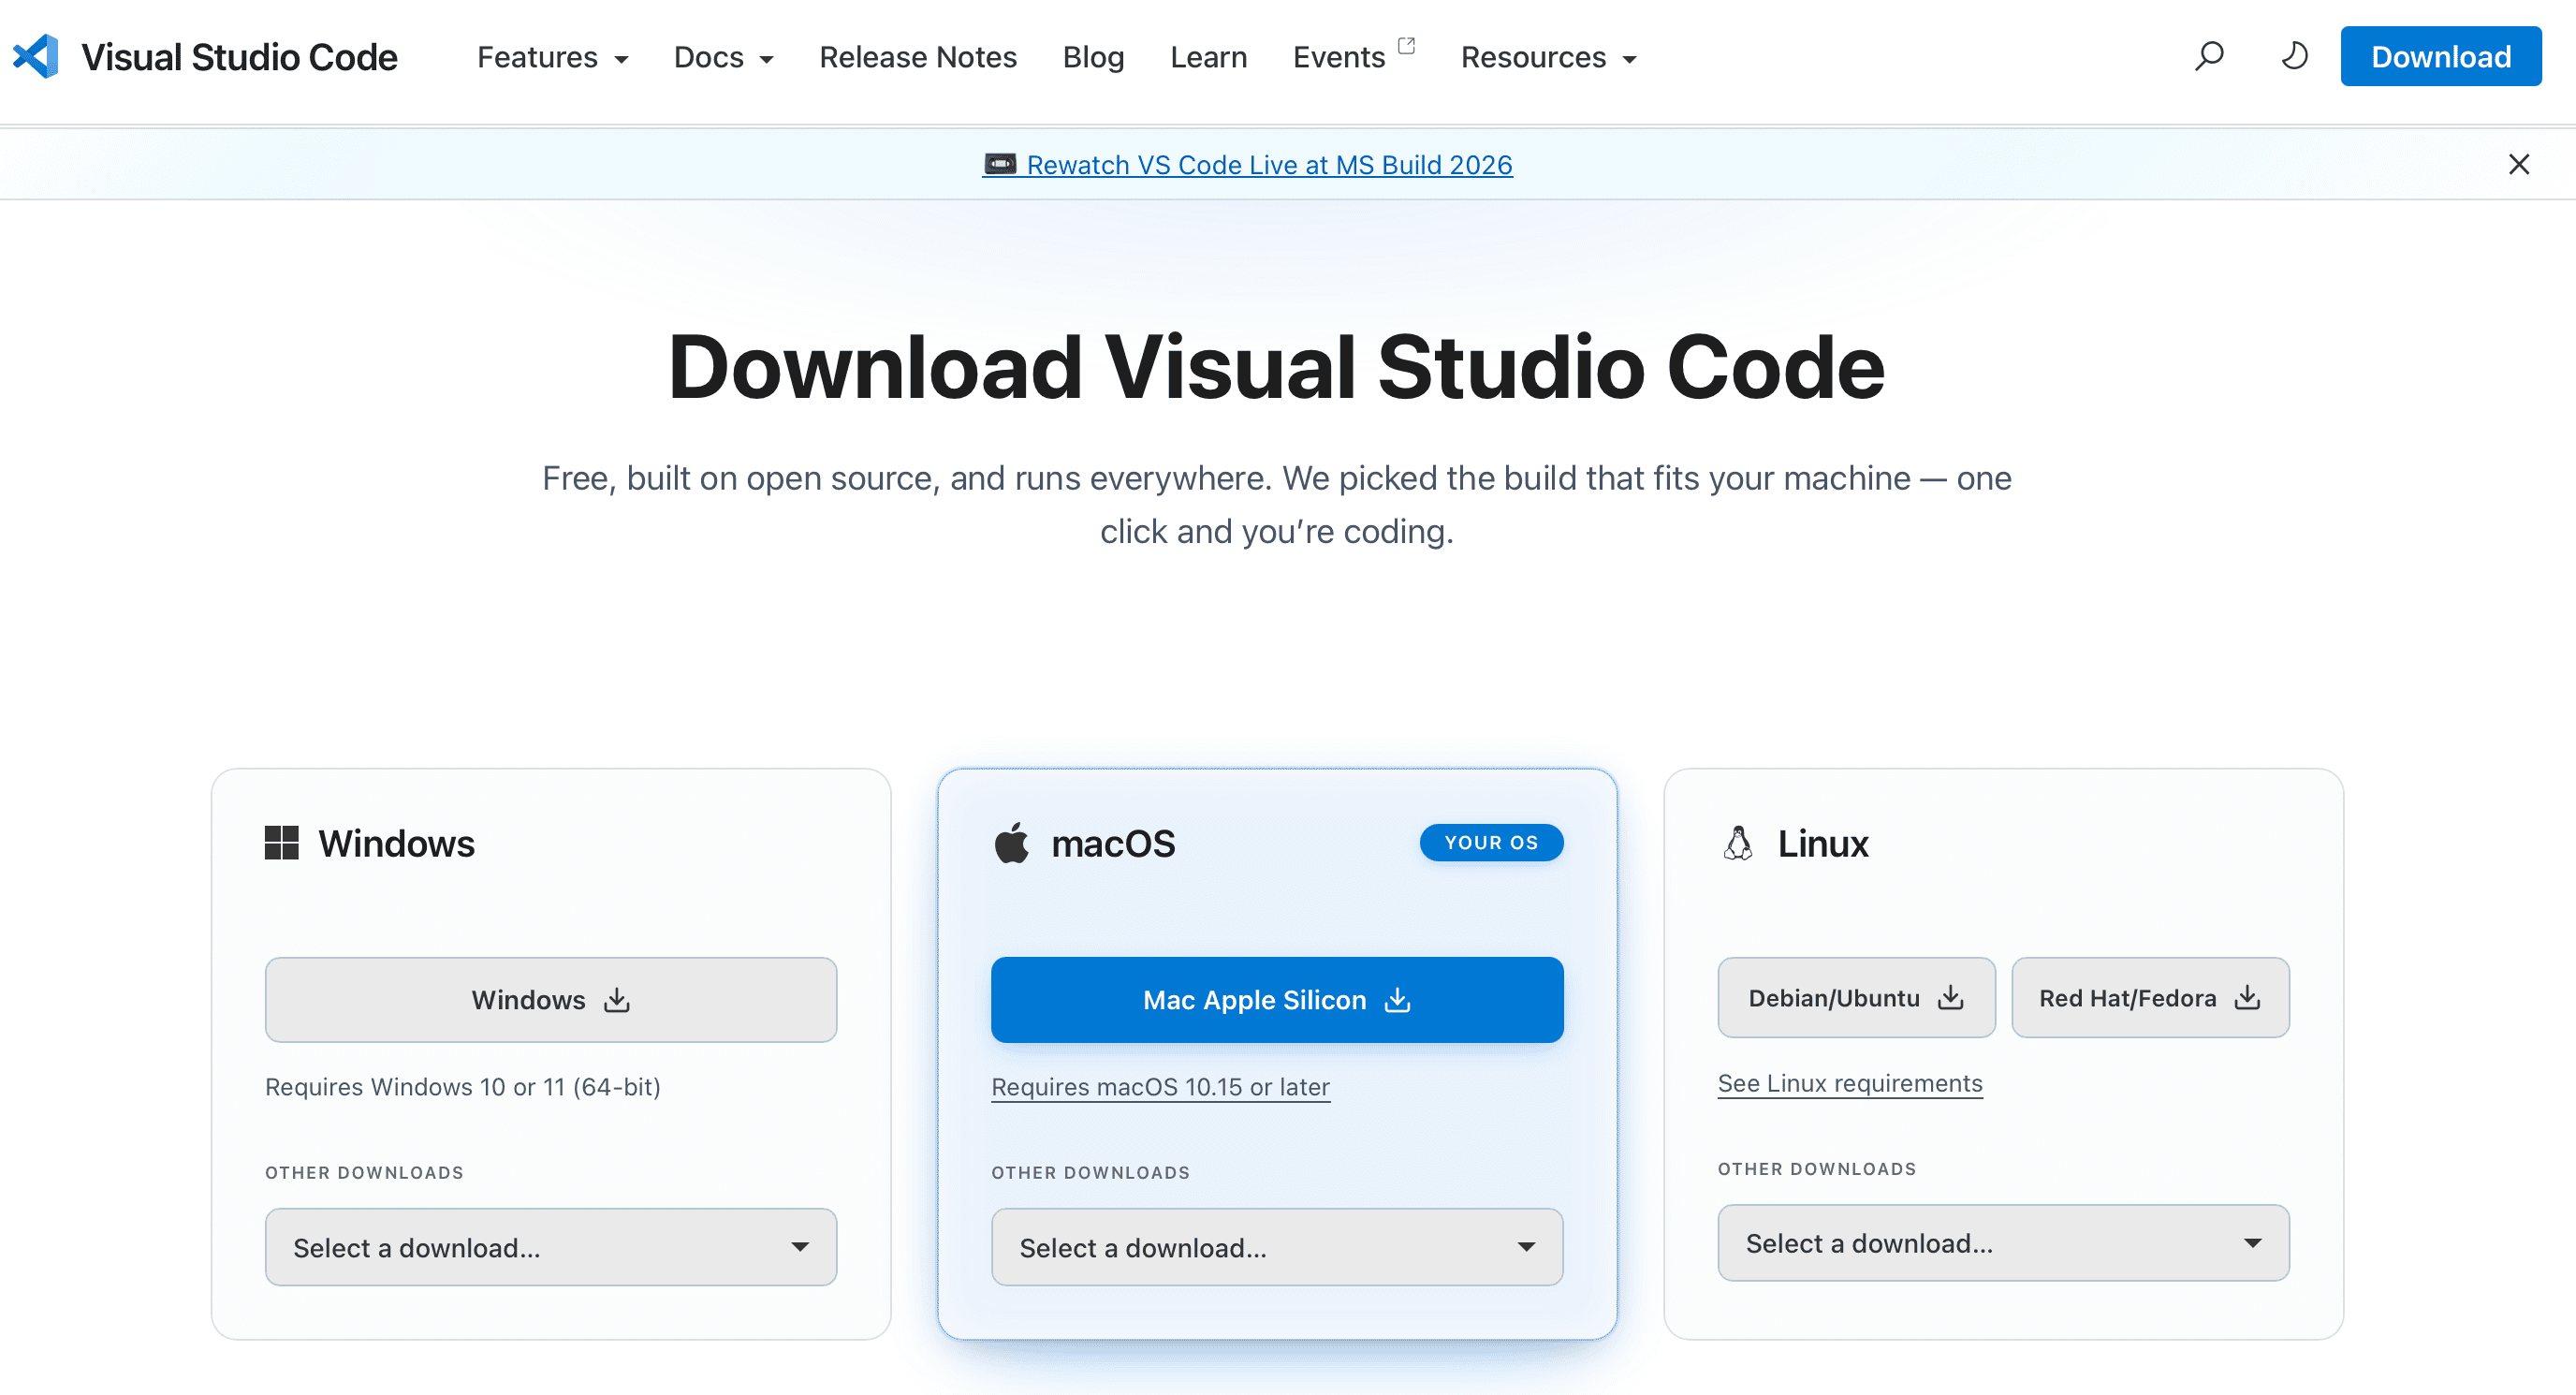This screenshot has width=2576, height=1395.
Task: Click the Linux card heading text
Action: tap(1823, 843)
